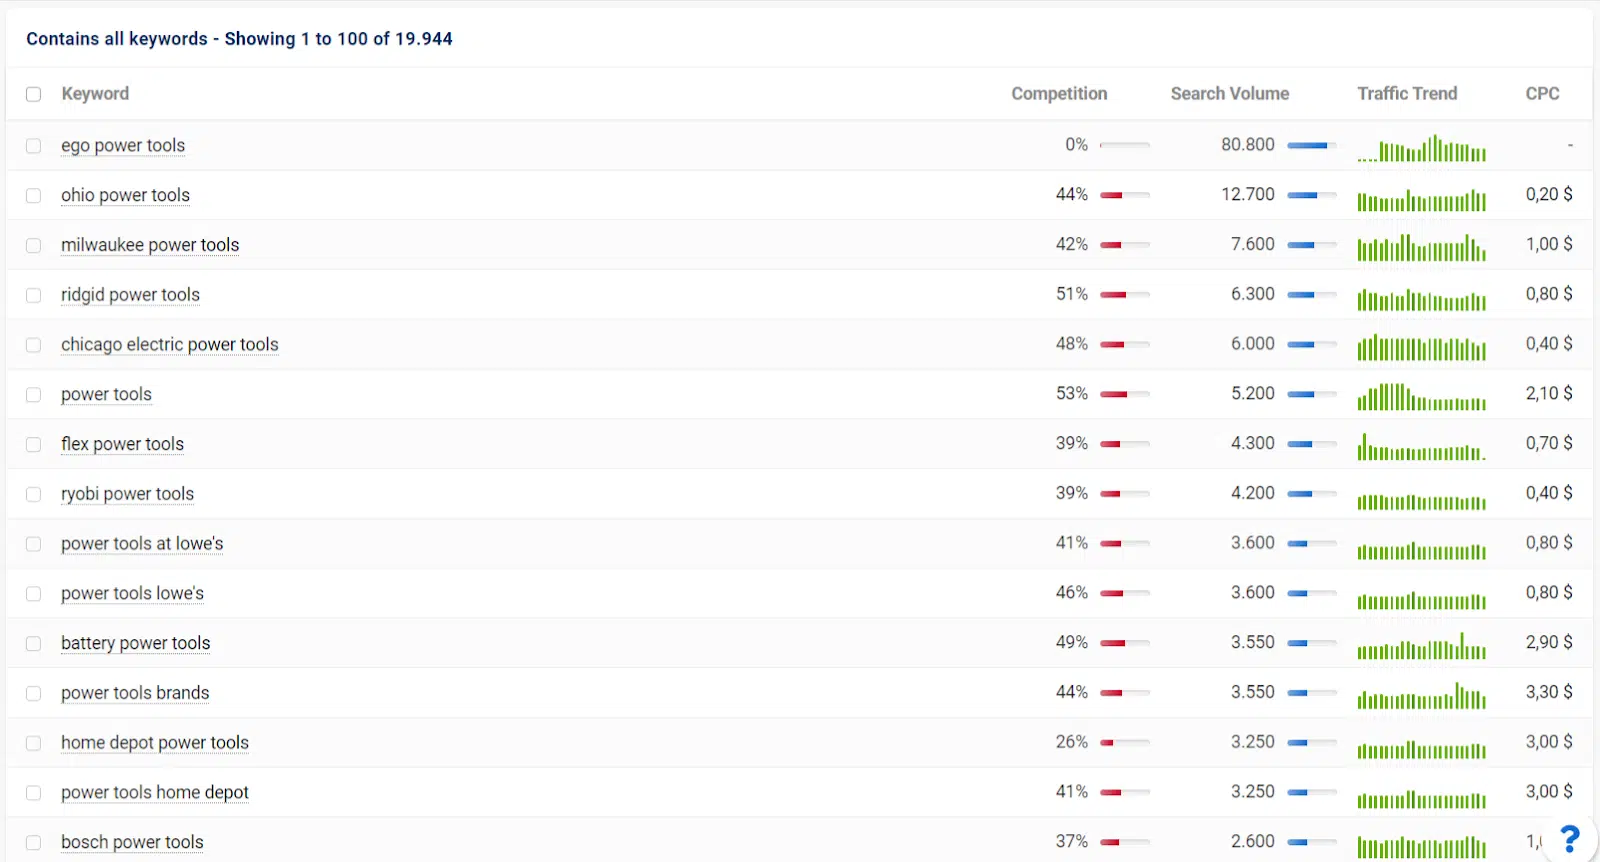Click milwaukee power tools trend sparkline
This screenshot has width=1600, height=862.
point(1421,248)
